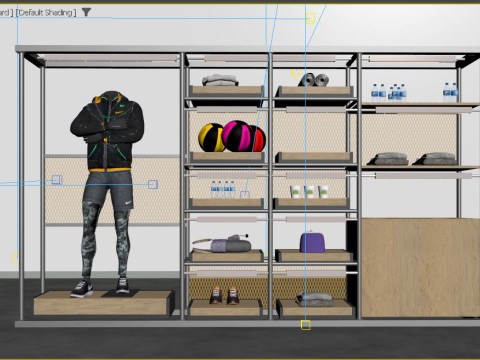Select the folded grey clothes on the bottom-right shelf

click(315, 299)
